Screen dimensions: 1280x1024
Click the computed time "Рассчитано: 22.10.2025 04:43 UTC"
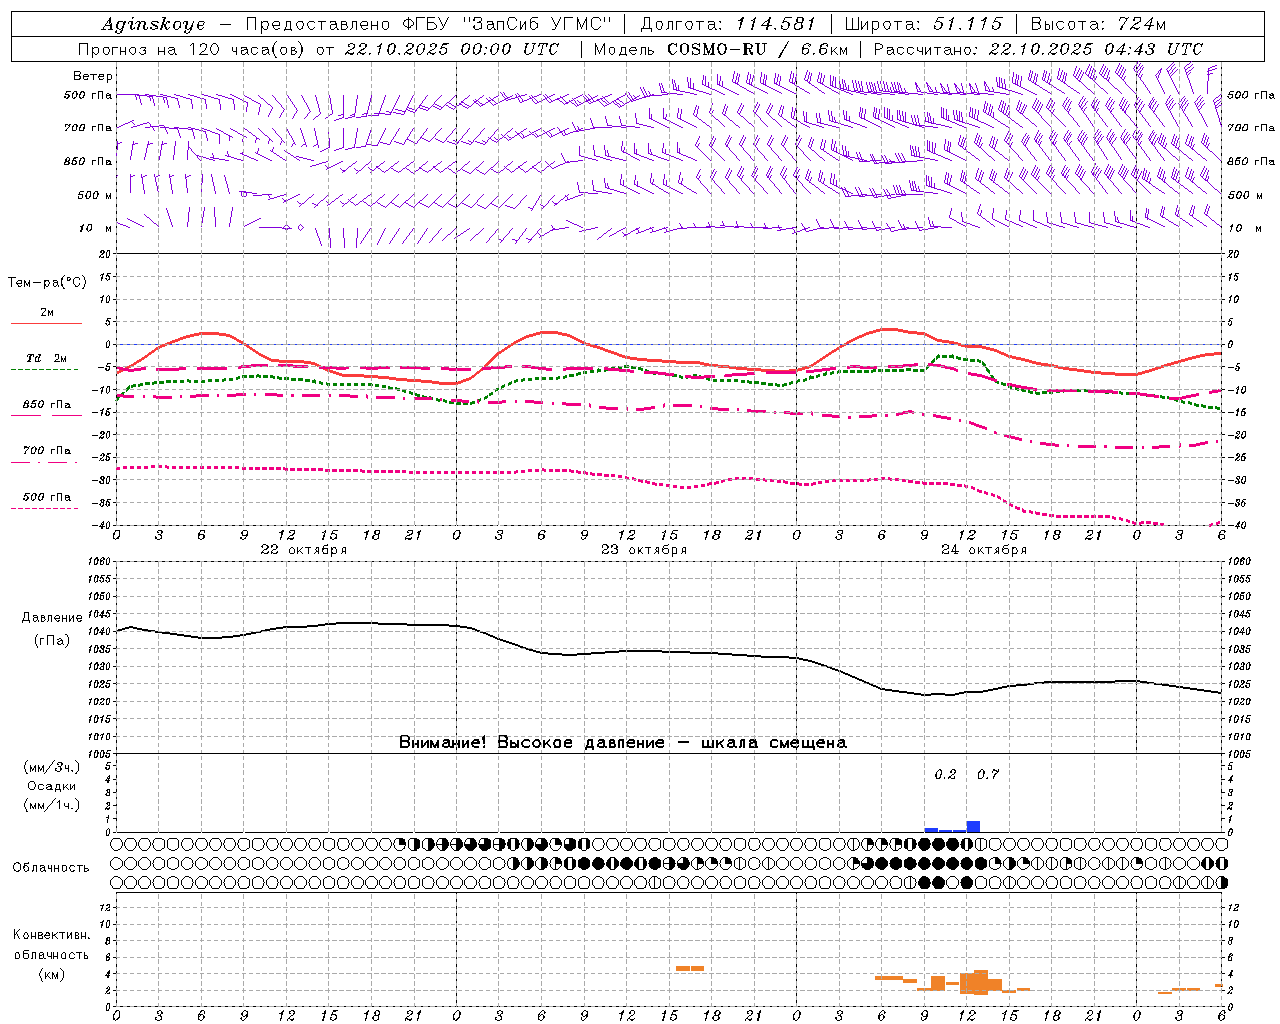pos(1038,49)
